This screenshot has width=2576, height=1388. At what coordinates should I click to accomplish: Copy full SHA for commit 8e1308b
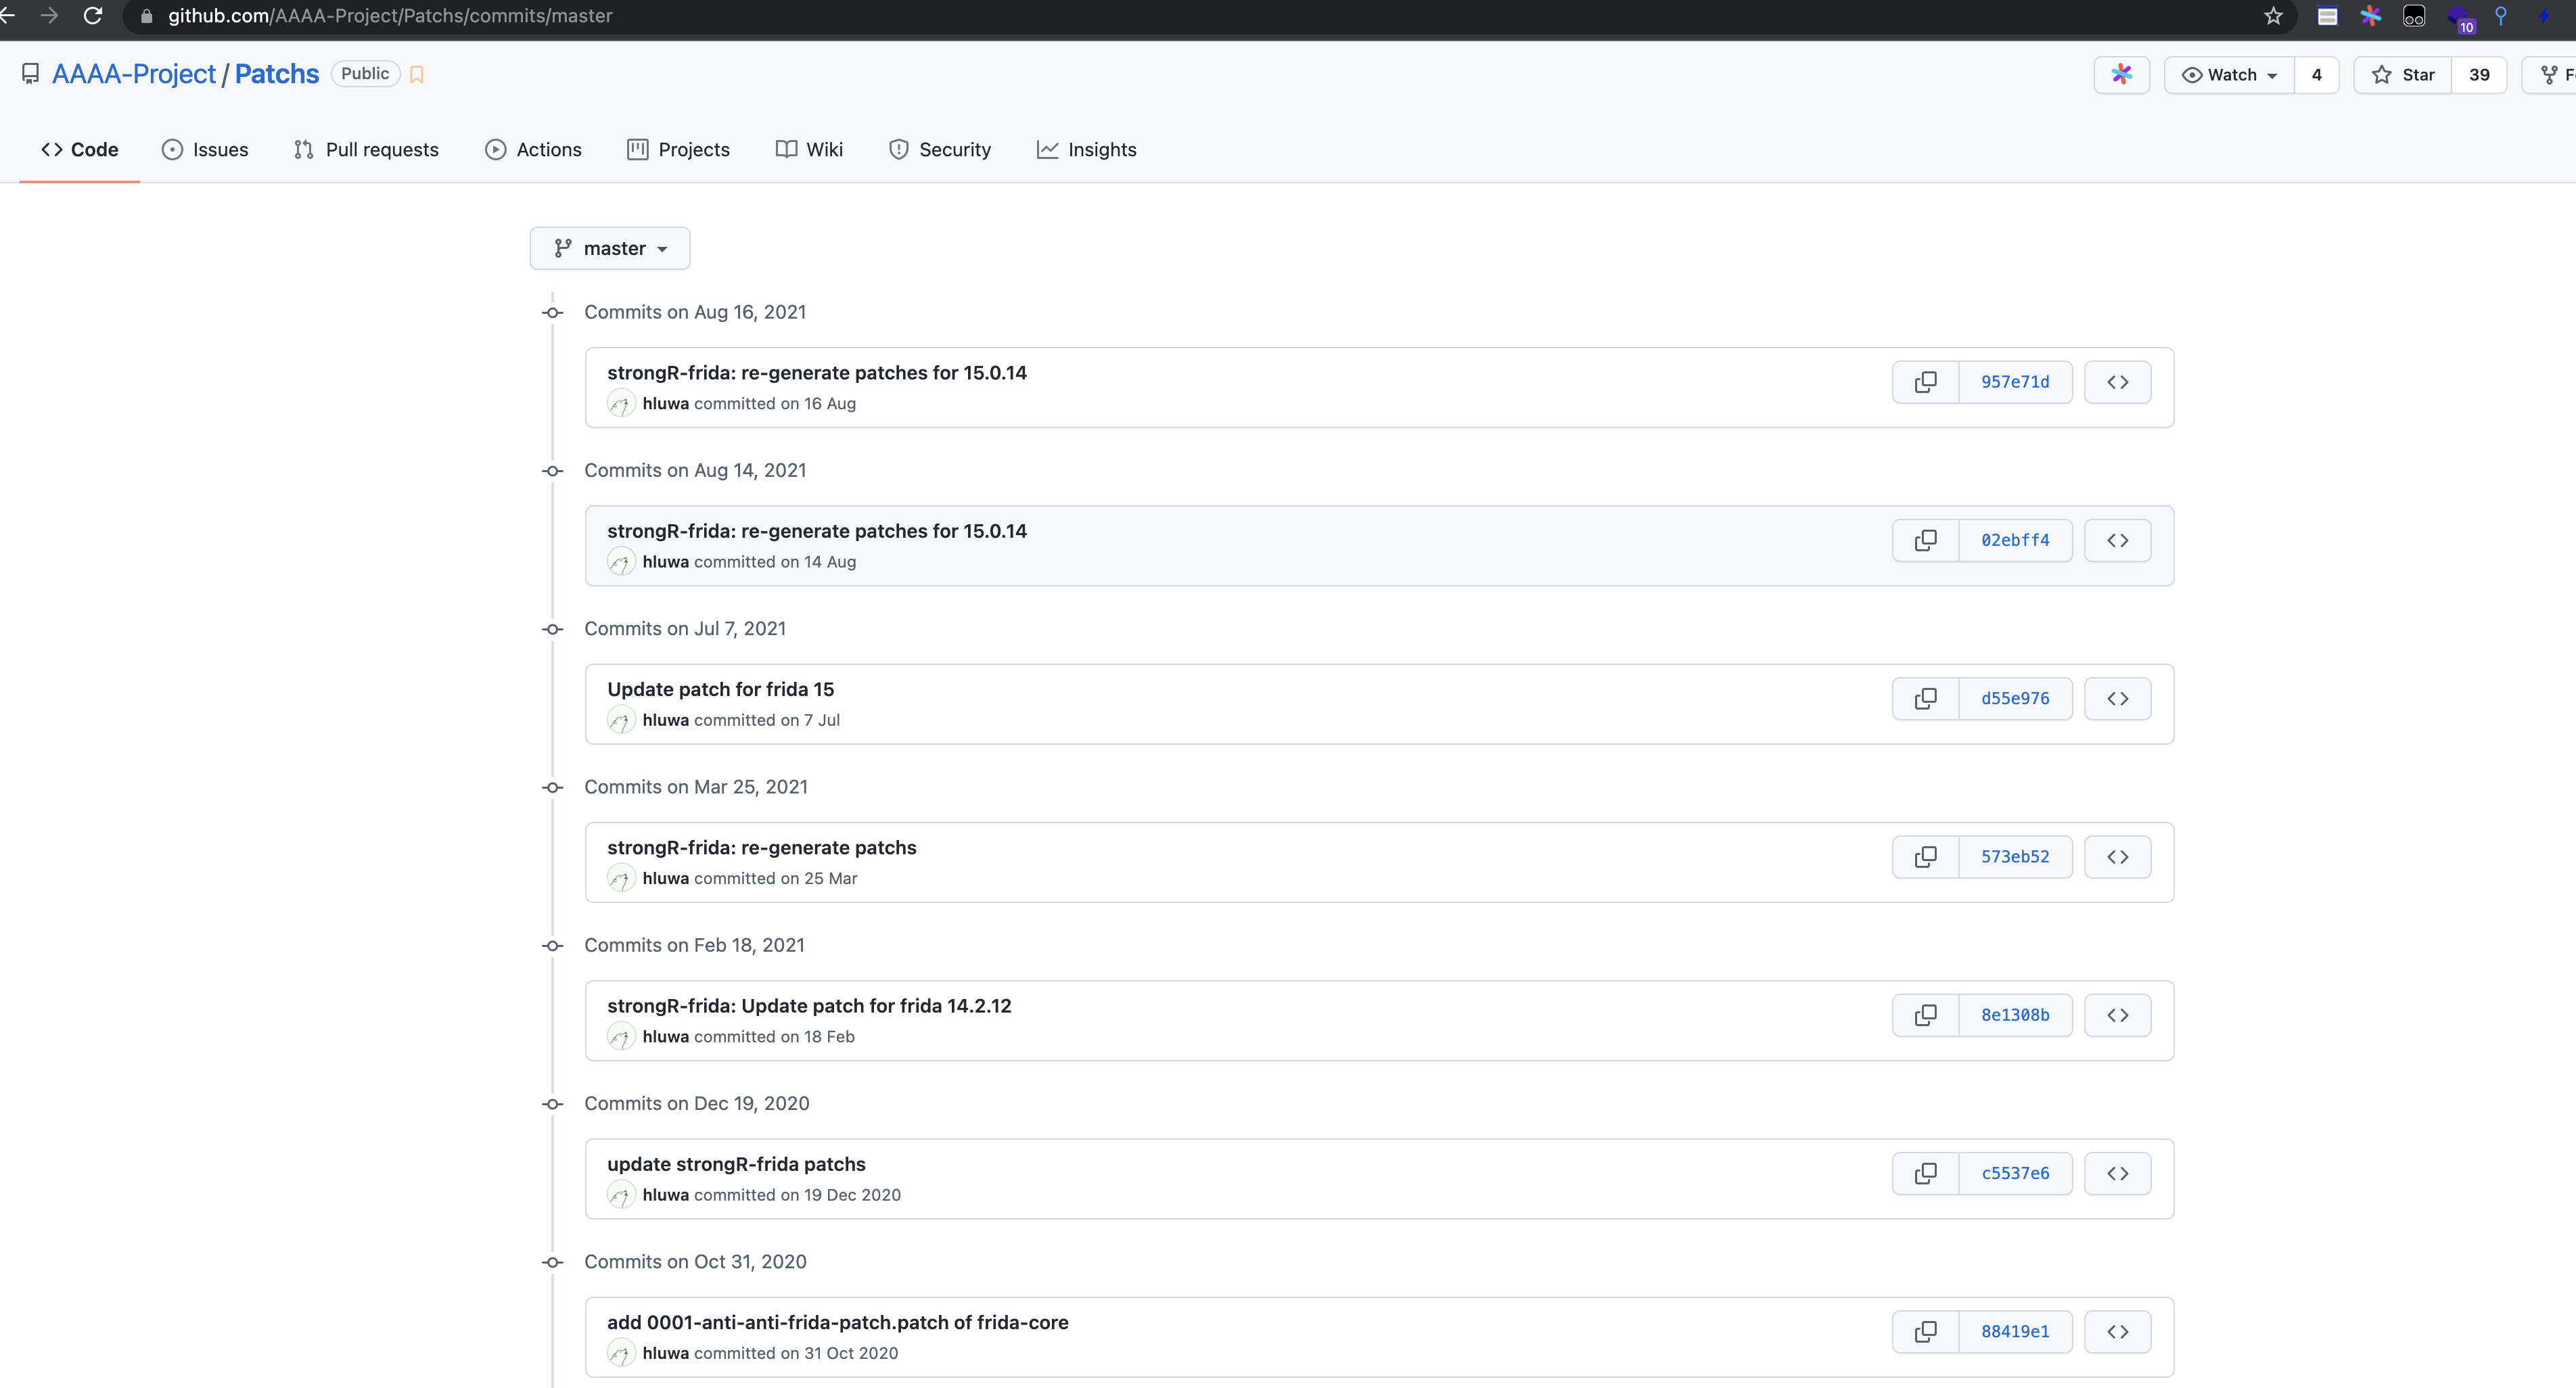(x=1925, y=1015)
